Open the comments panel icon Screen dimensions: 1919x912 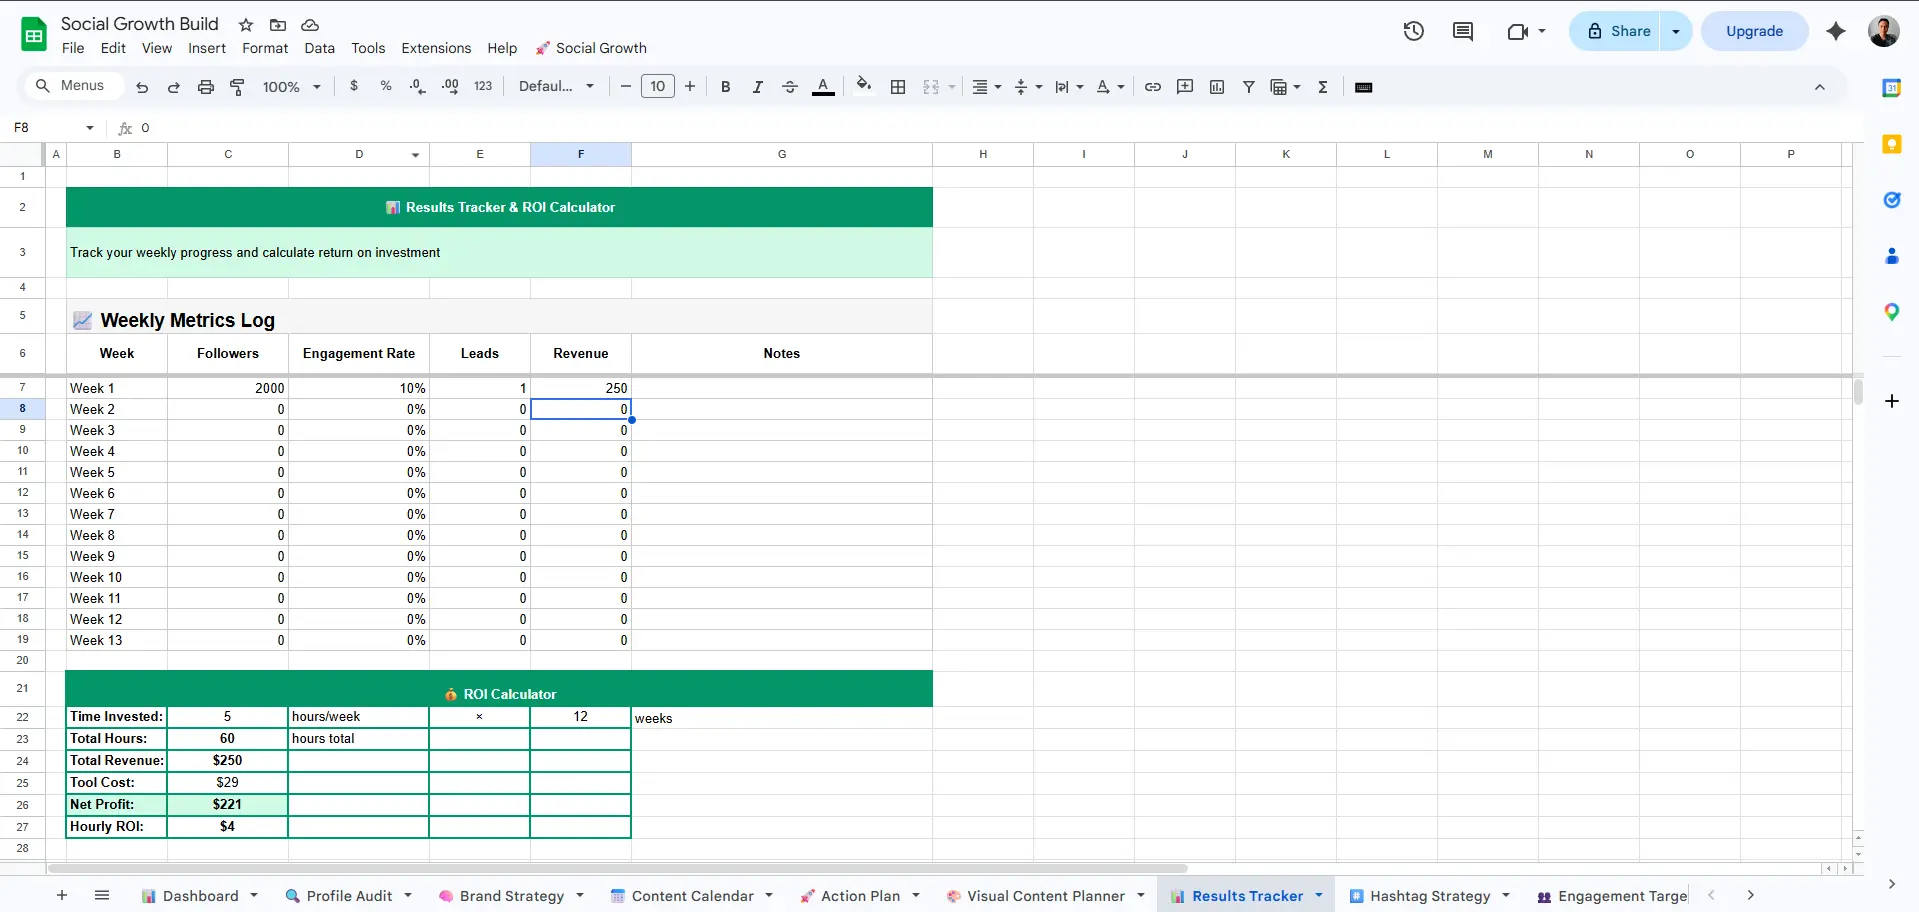coord(1463,31)
